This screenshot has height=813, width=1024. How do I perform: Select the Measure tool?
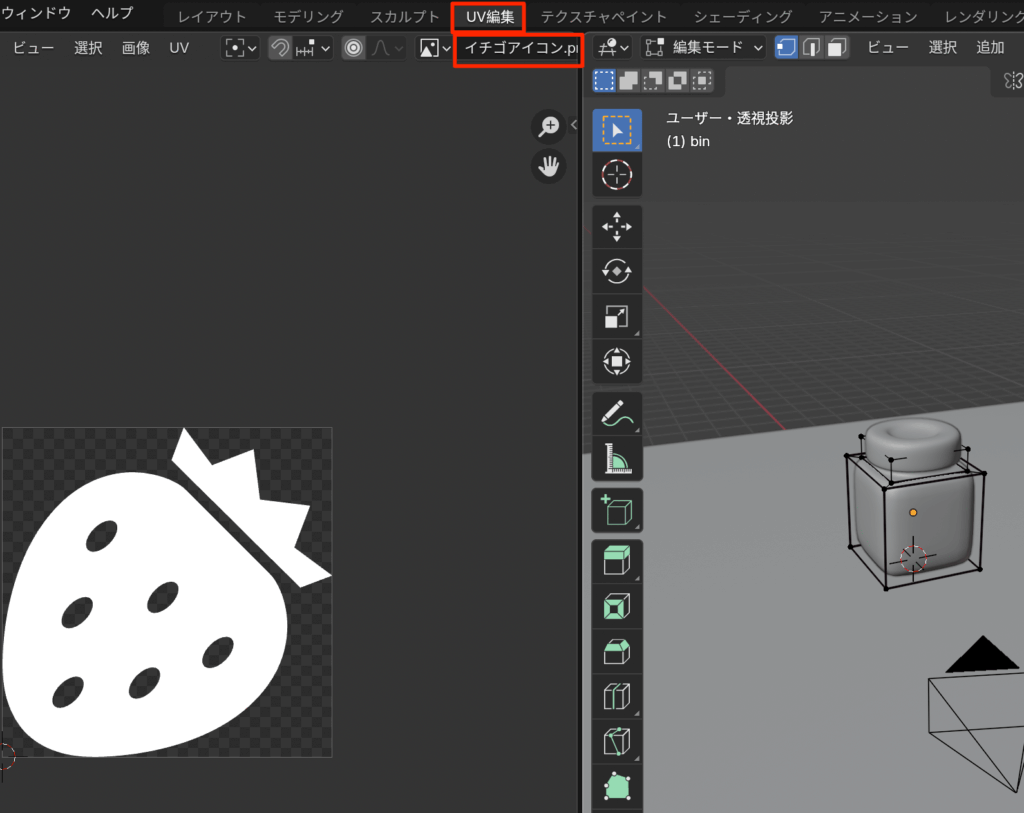(x=617, y=458)
